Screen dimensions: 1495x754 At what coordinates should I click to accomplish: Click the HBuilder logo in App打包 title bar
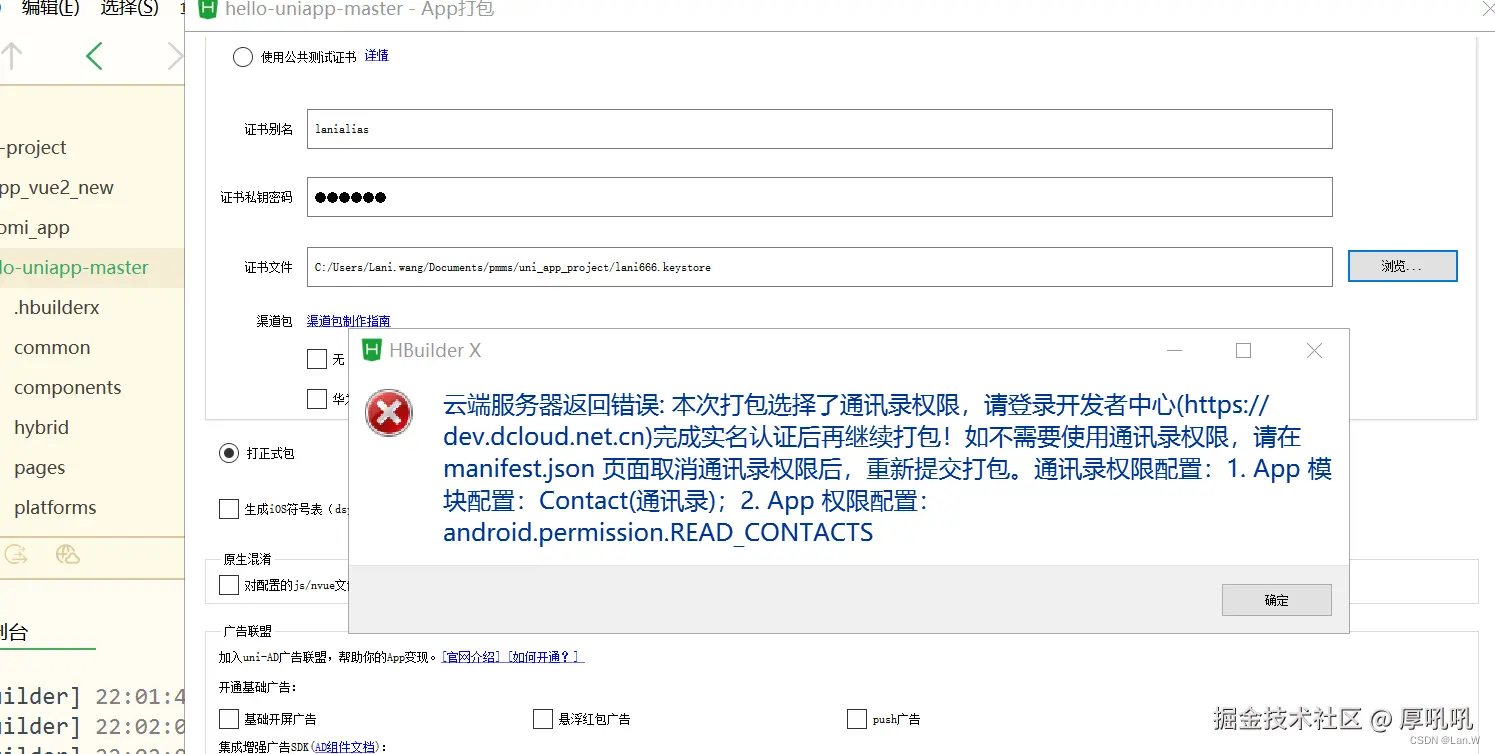[x=208, y=10]
